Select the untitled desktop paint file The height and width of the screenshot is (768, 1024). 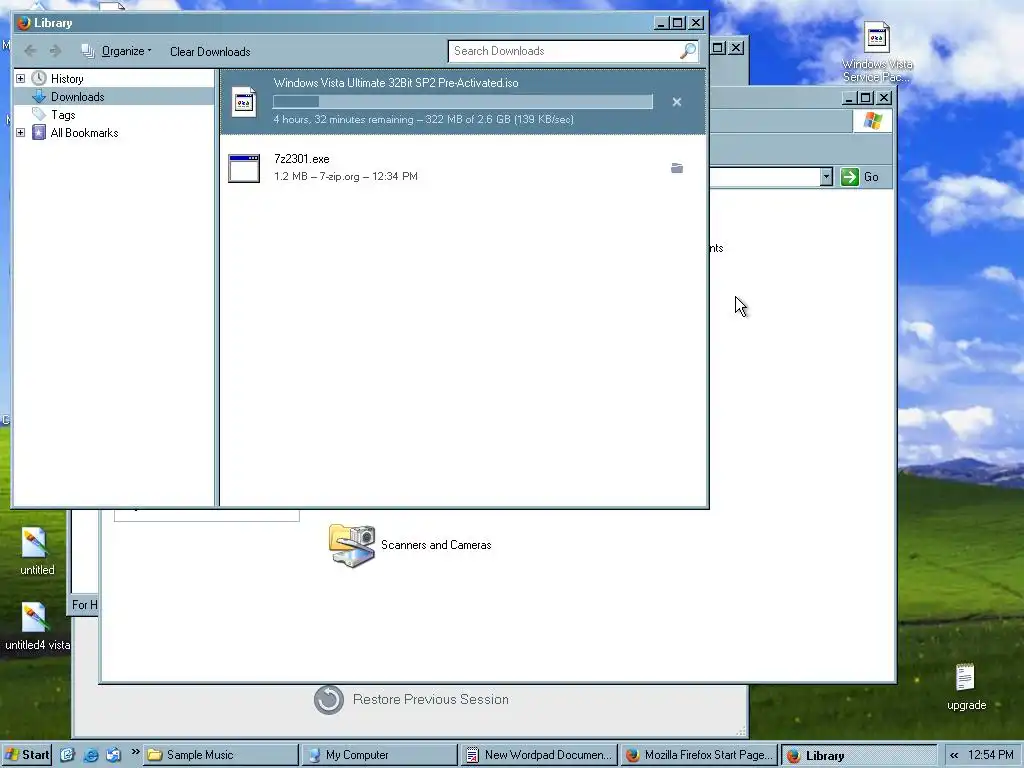coord(37,552)
